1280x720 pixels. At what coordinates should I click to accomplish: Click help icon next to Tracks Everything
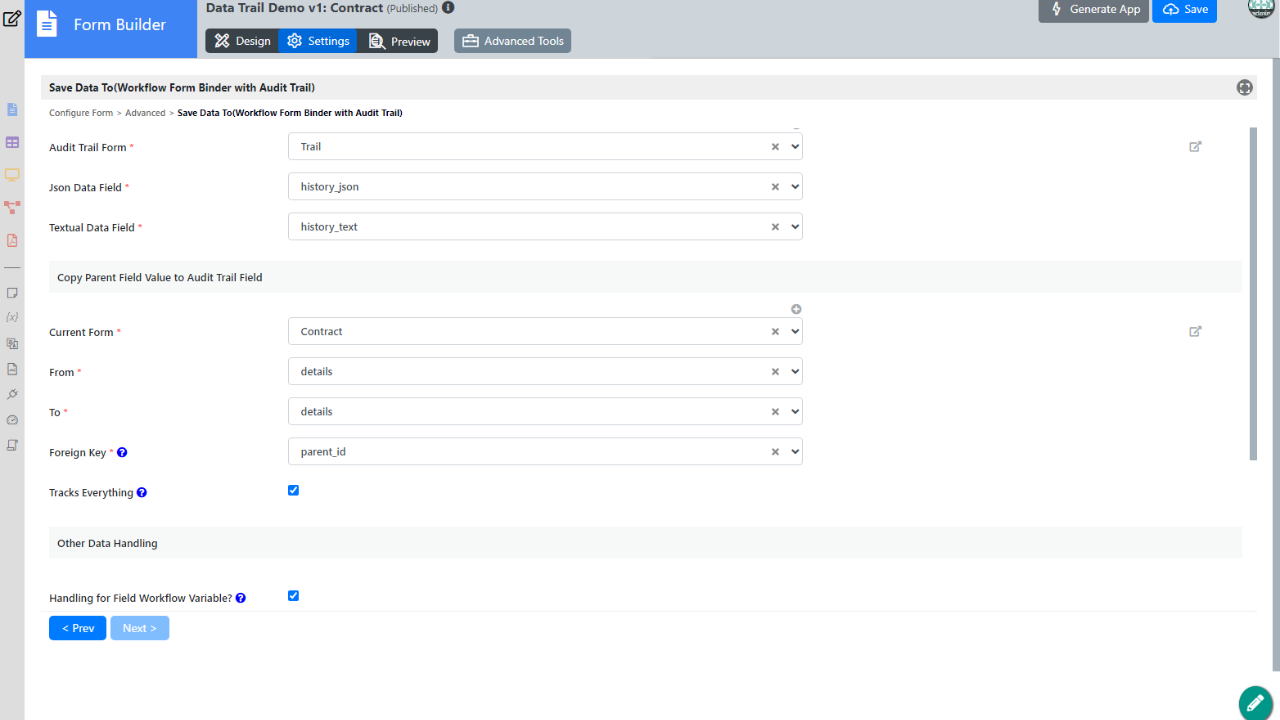tap(142, 493)
